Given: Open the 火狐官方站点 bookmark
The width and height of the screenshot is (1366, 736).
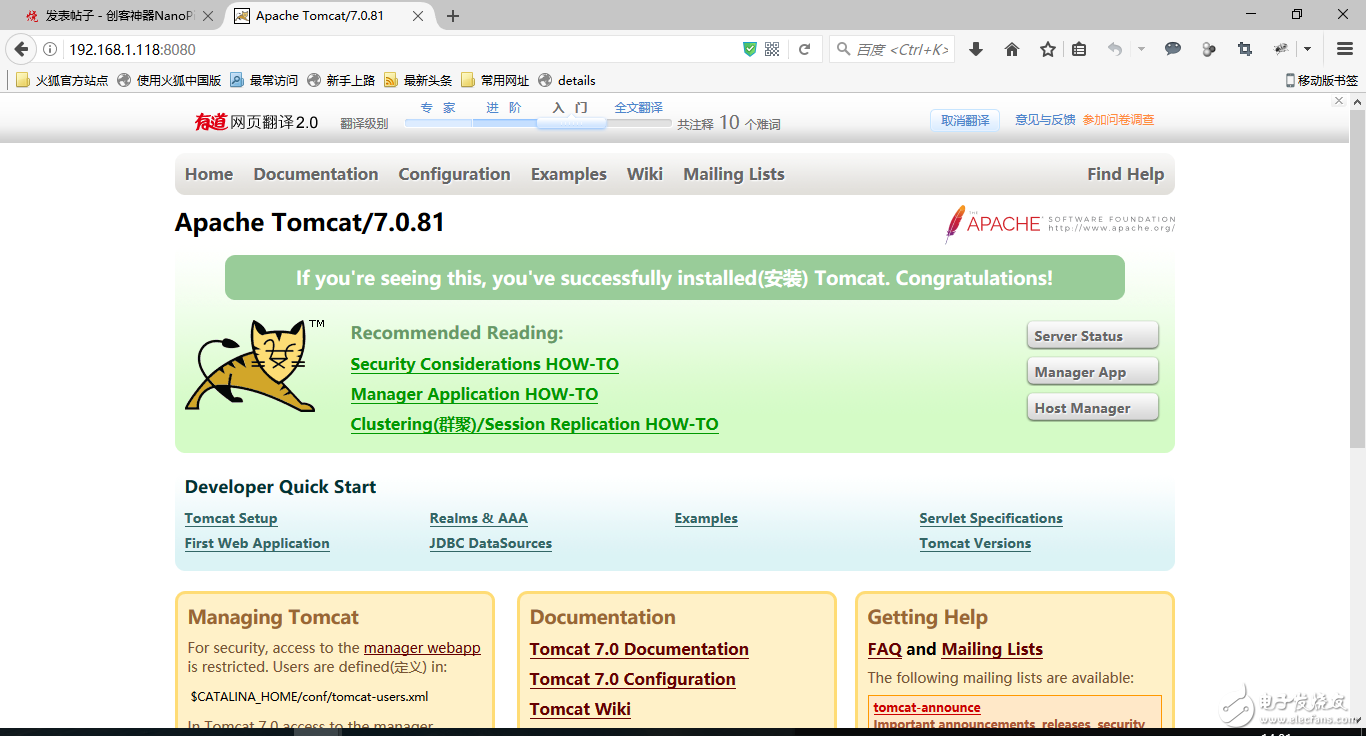Looking at the screenshot, I should [x=62, y=80].
